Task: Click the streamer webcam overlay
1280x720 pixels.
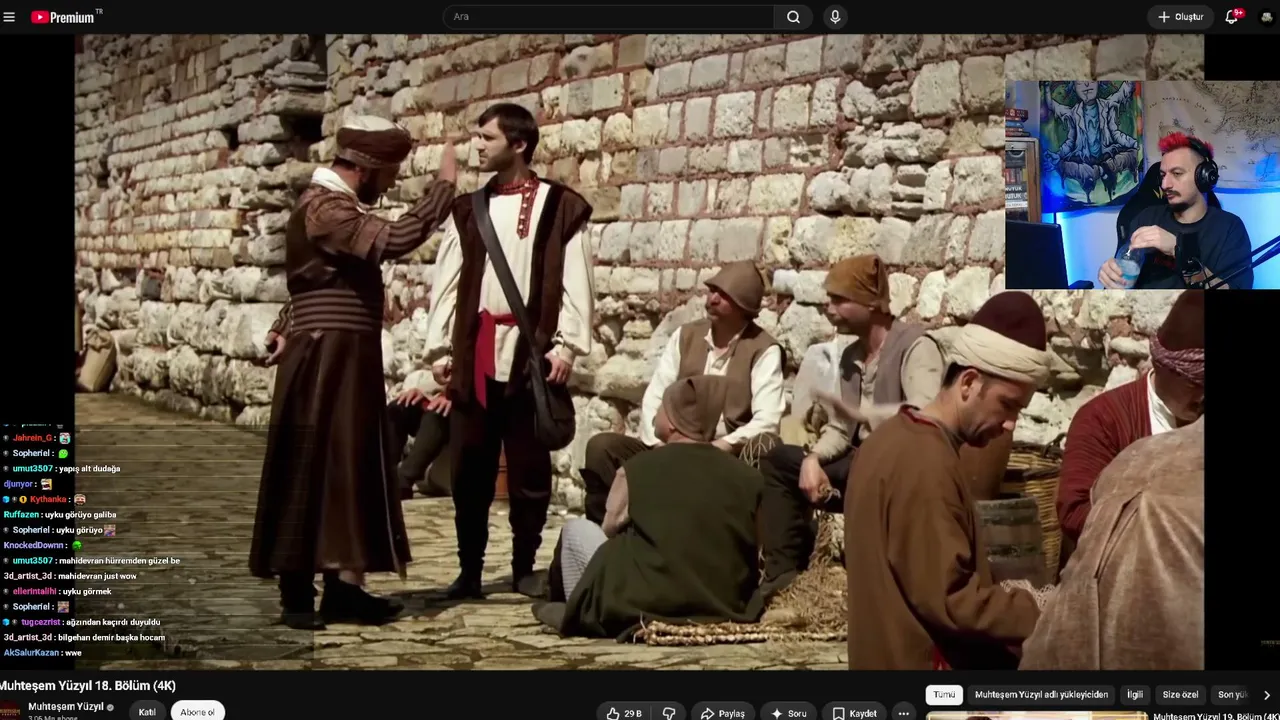Action: (x=1142, y=185)
